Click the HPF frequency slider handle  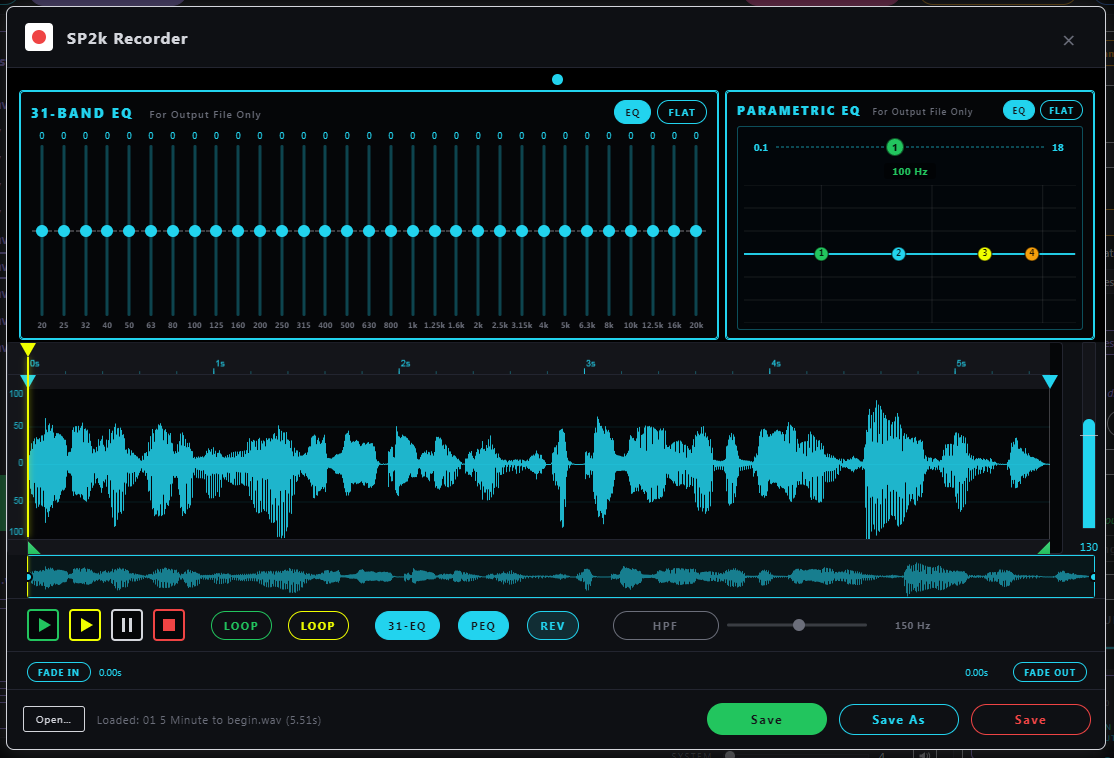click(x=799, y=625)
